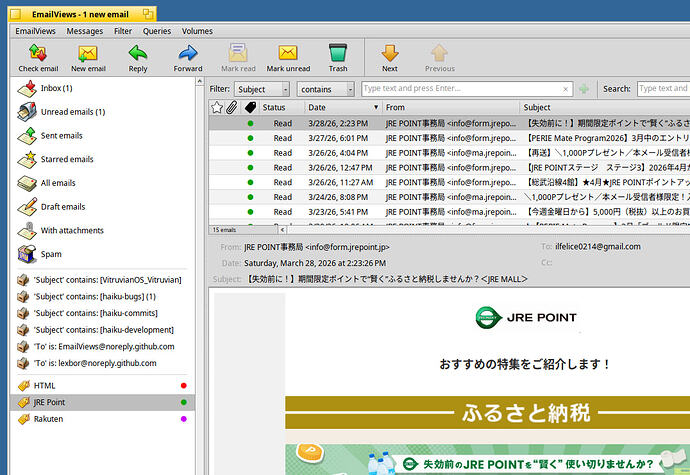Open the Filter field Subject dropdown
690x475 pixels.
(262, 89)
